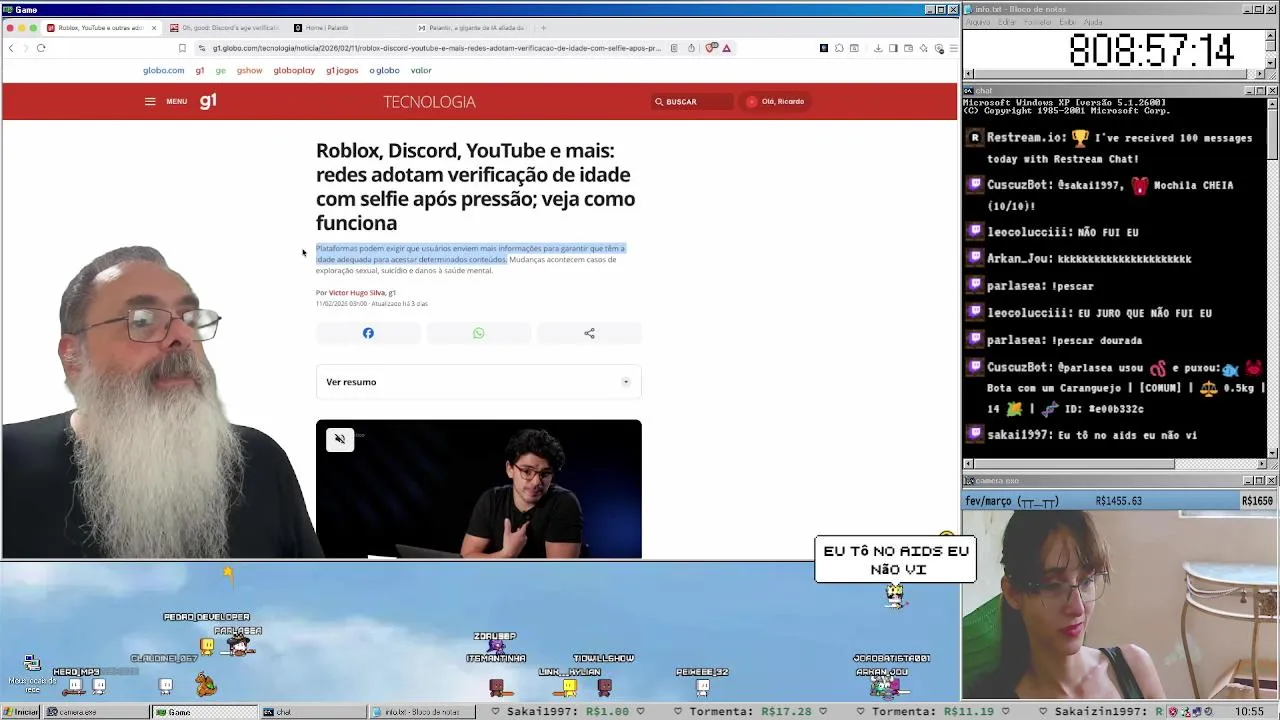Switch to Discord's age verification tab
Image resolution: width=1280 pixels, height=720 pixels.
click(225, 28)
